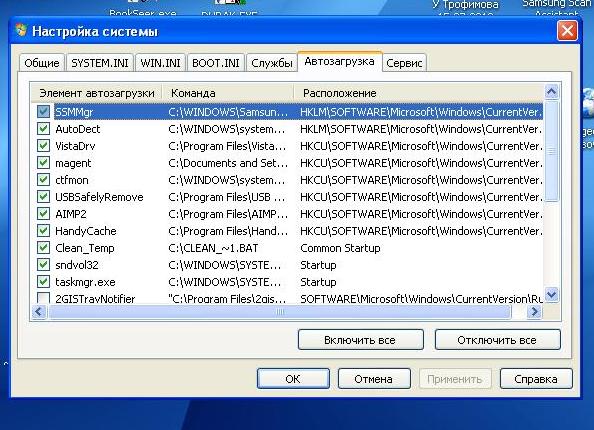594x430 pixels.
Task: Click the C:\Program Files\Hand... command cell
Action: [227, 231]
